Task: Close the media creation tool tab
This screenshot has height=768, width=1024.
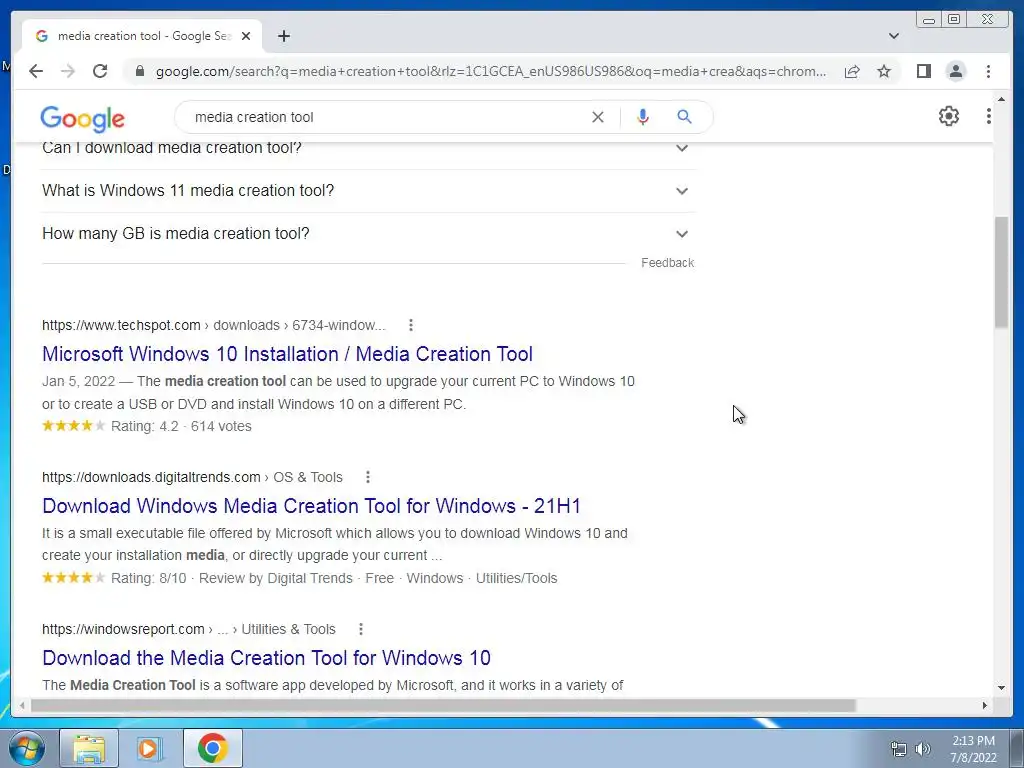Action: 246,36
